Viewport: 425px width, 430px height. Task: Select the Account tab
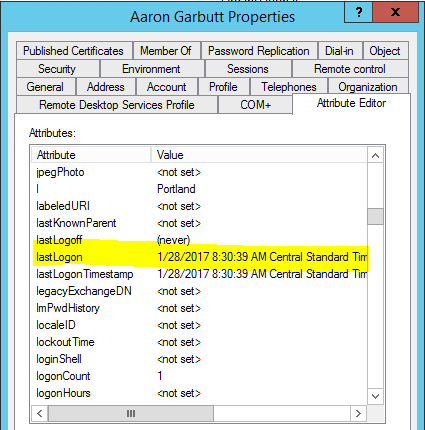point(167,87)
